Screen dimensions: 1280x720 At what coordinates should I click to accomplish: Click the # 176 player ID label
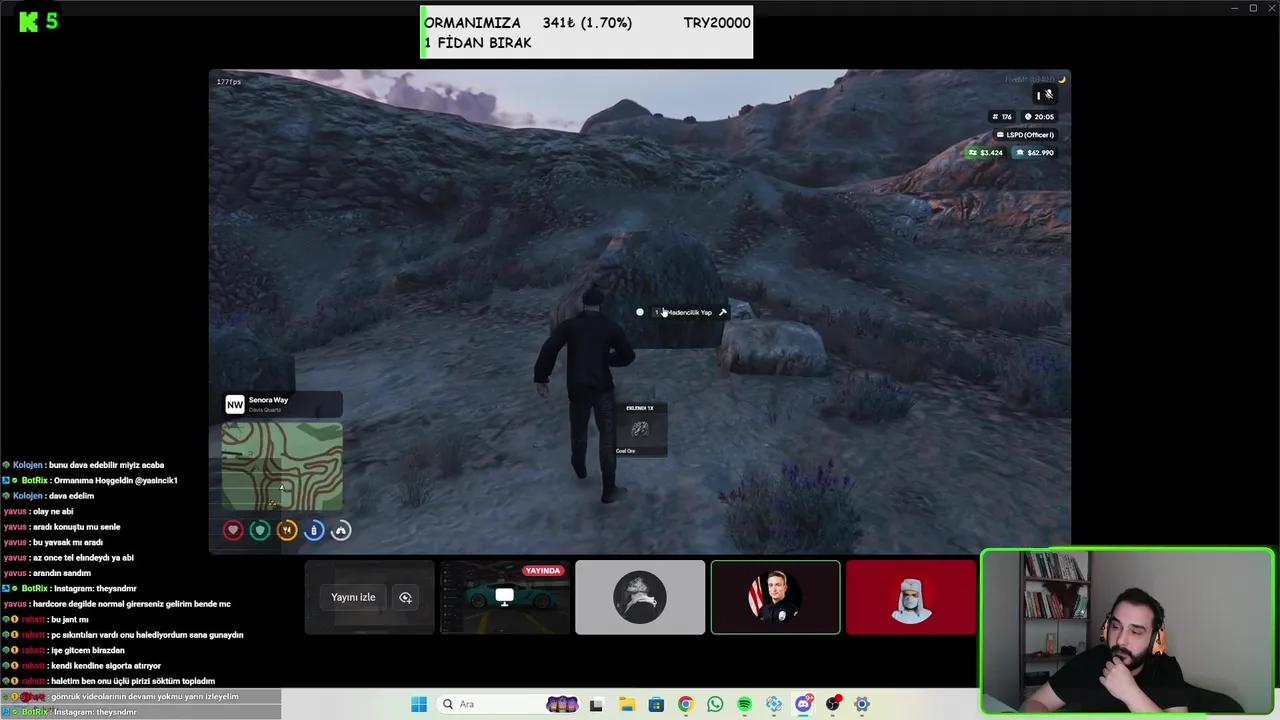tap(1002, 117)
